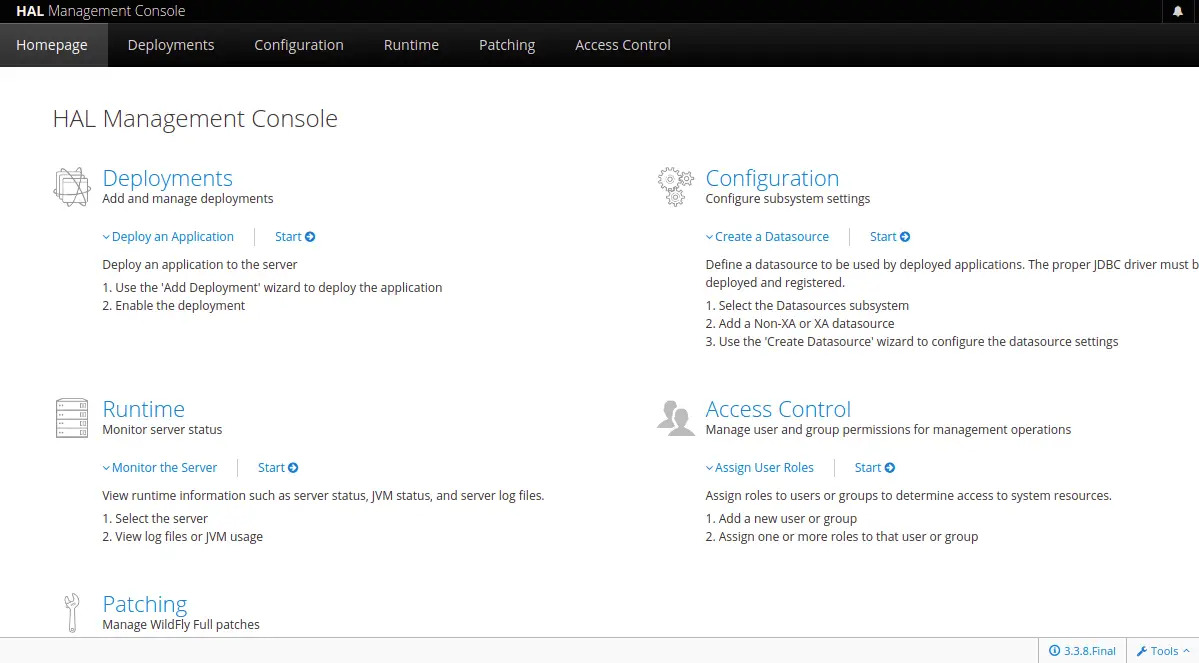
Task: Open the Access Control navigation tab
Action: point(622,45)
